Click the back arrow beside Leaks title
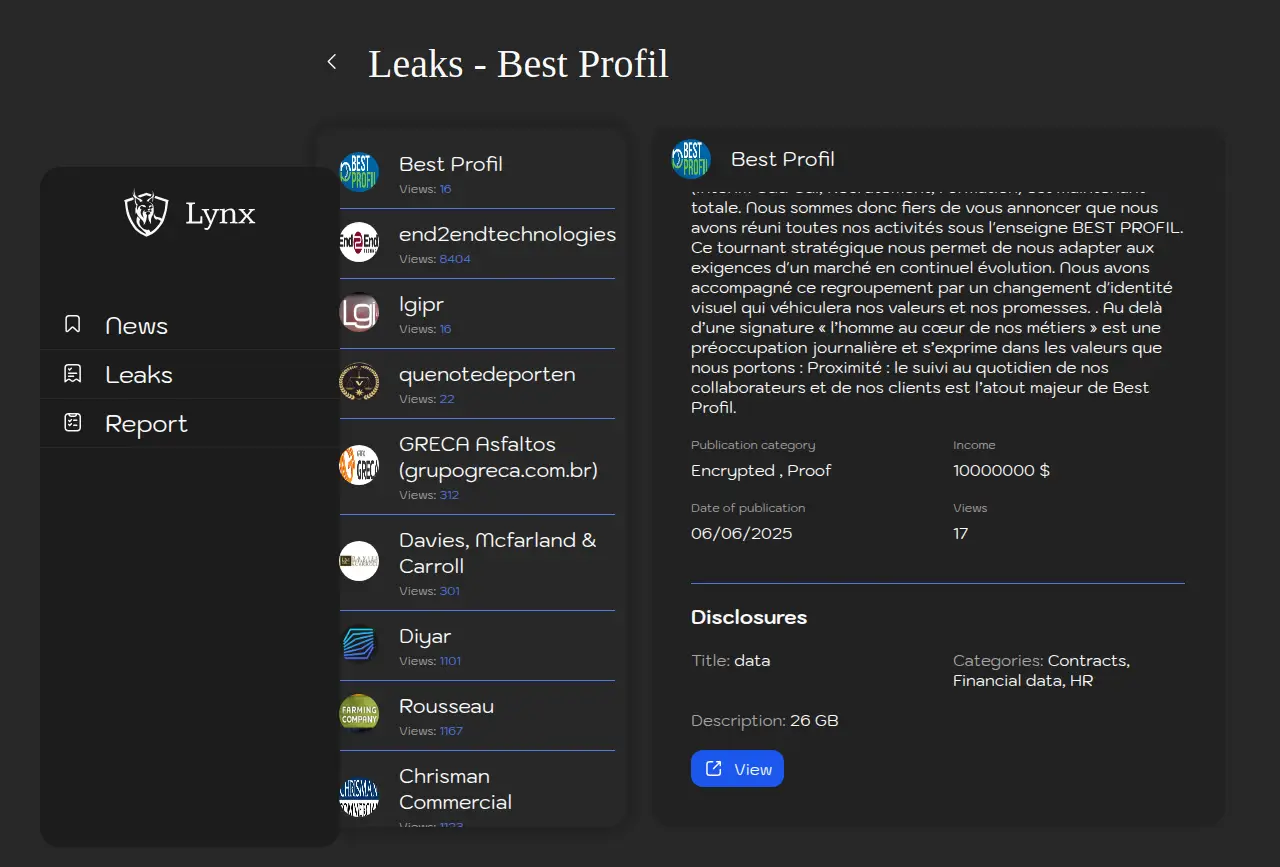This screenshot has width=1280, height=867. [x=332, y=62]
